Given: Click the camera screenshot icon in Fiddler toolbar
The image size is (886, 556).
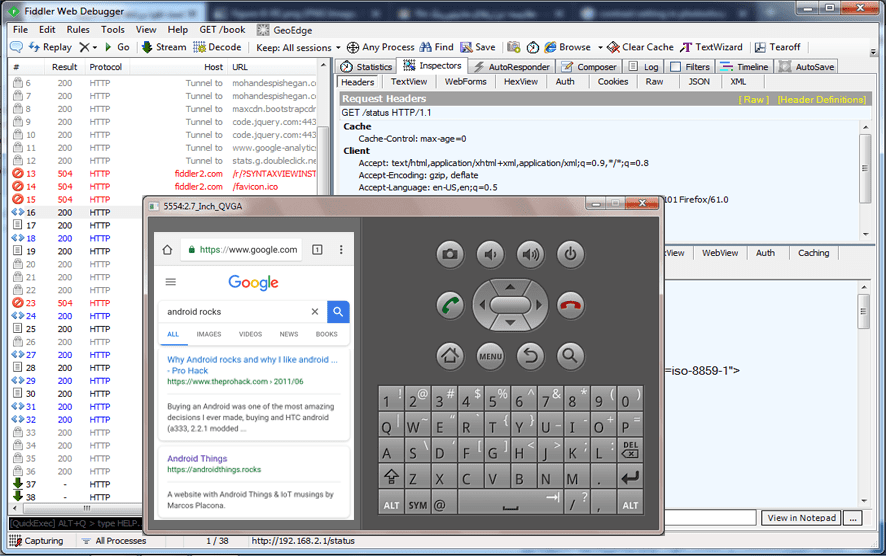Looking at the screenshot, I should (x=514, y=47).
